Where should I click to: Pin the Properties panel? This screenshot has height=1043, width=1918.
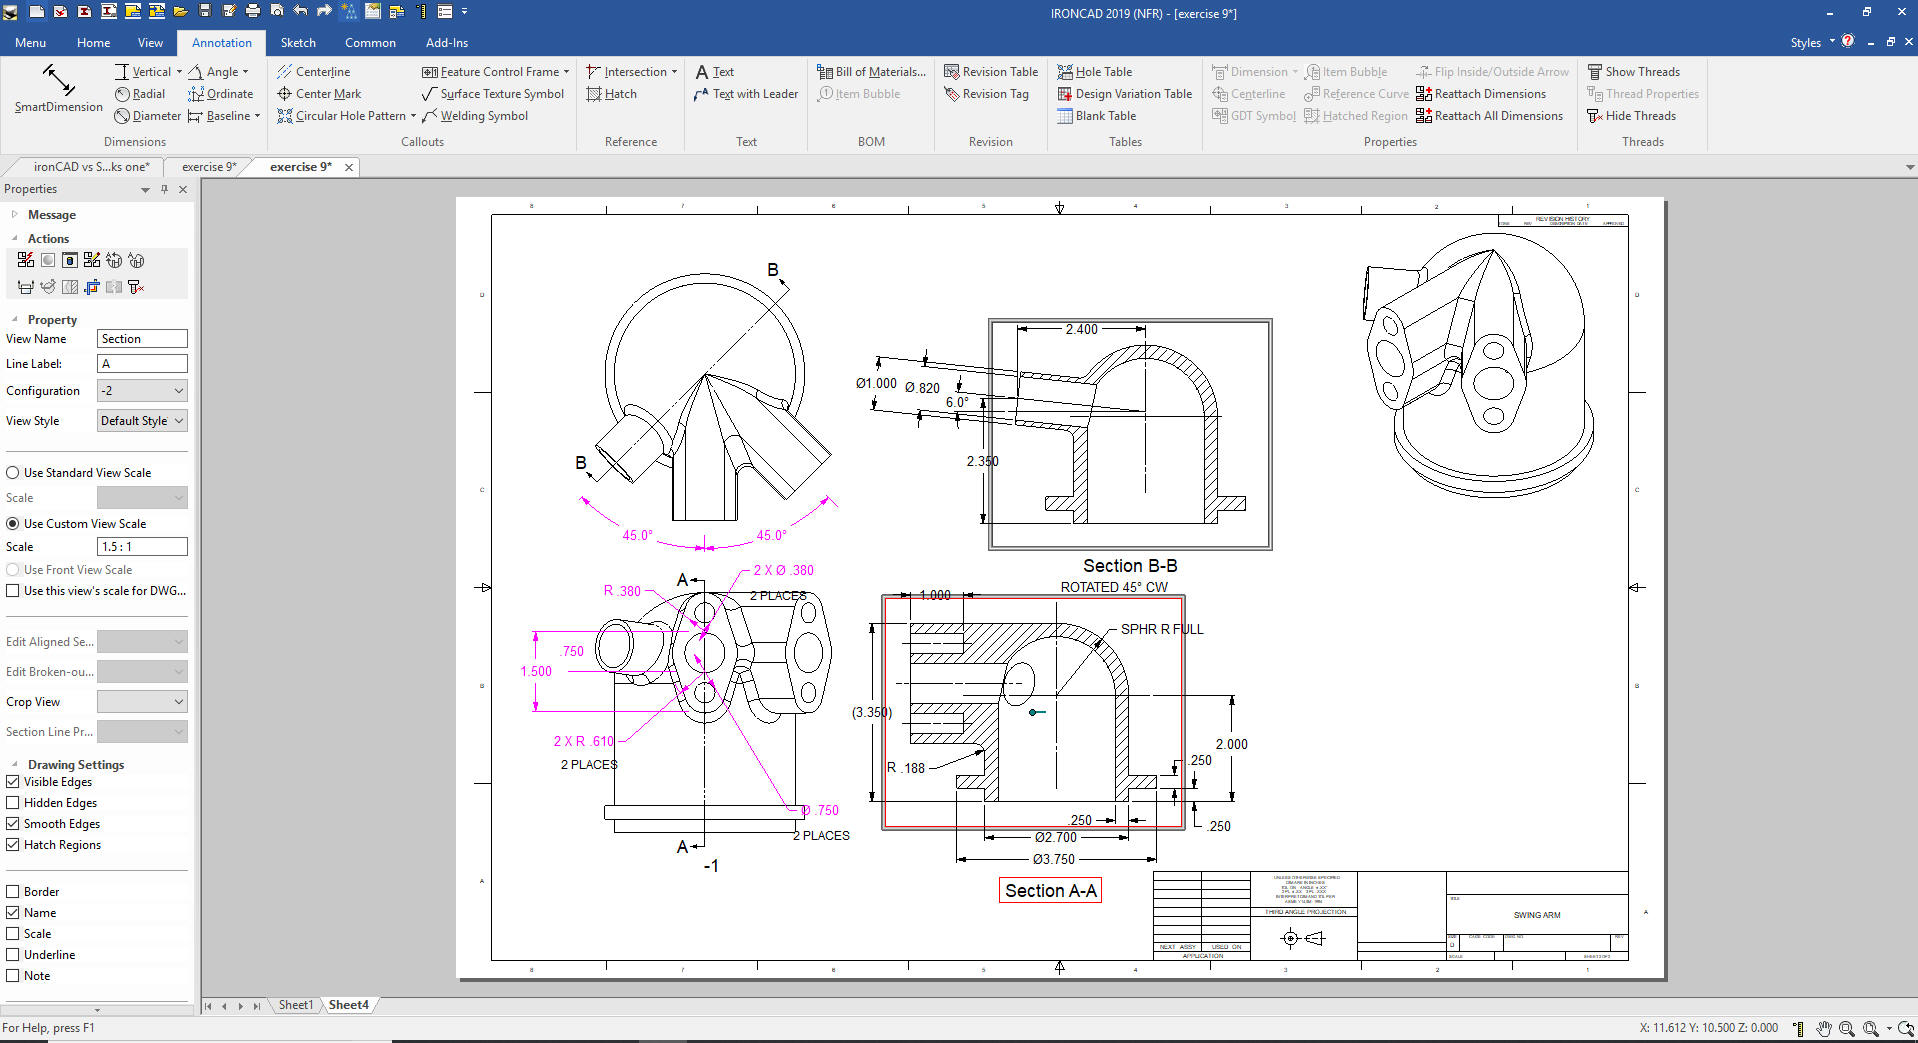[165, 189]
